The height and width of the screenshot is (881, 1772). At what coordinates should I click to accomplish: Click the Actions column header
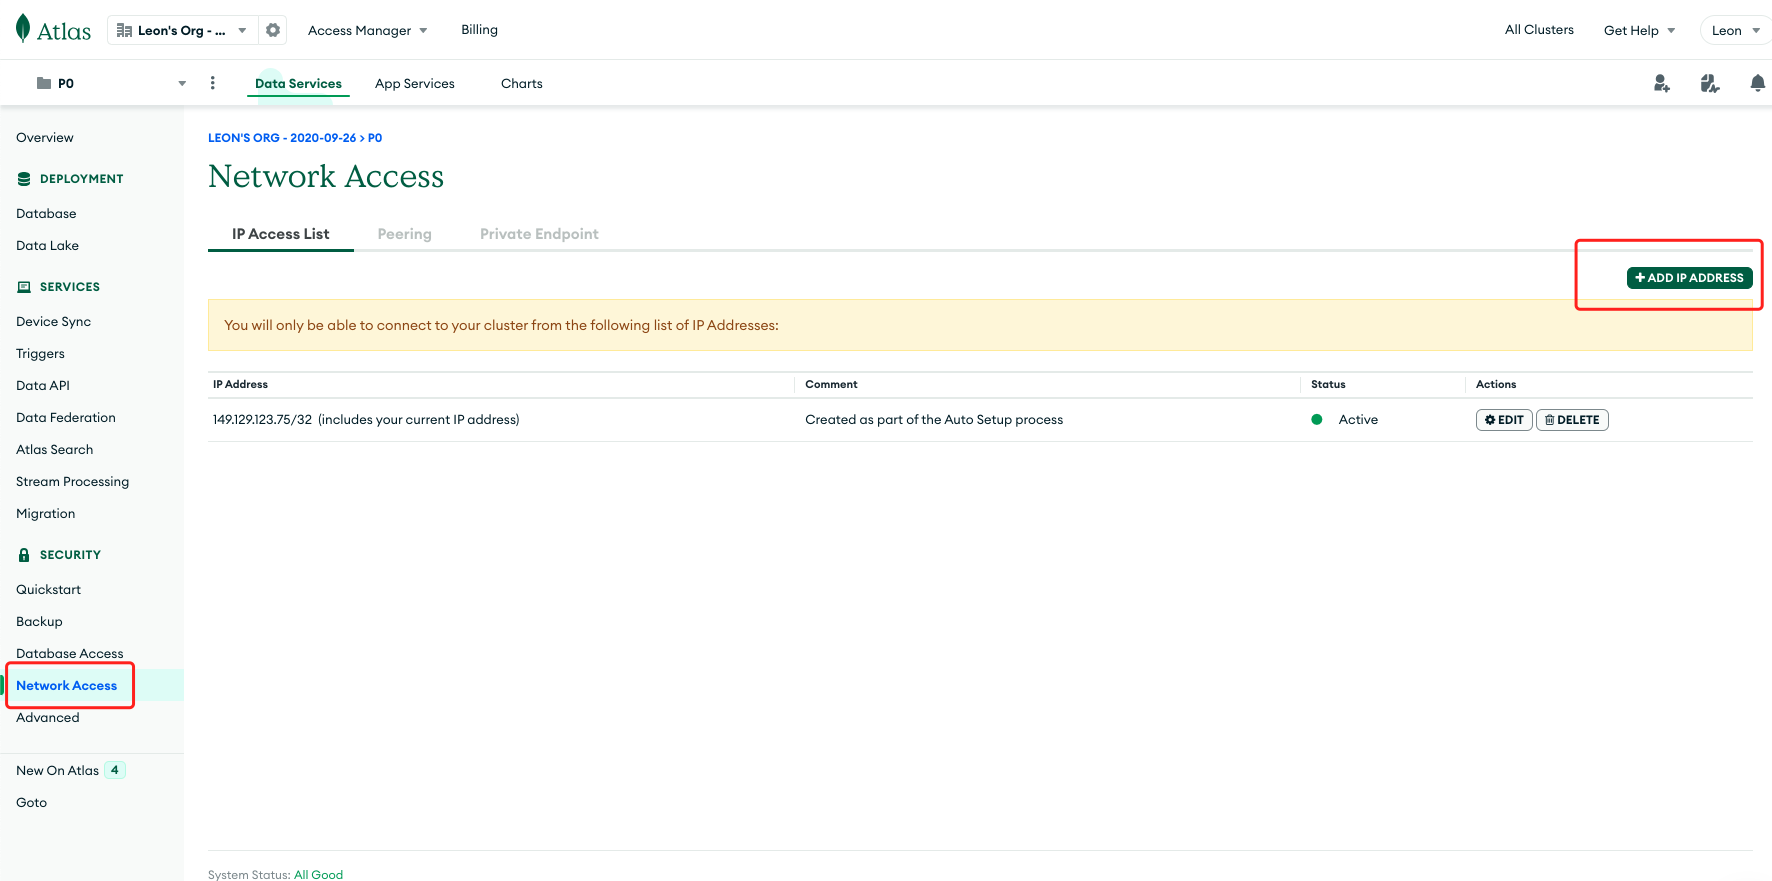pos(1496,384)
